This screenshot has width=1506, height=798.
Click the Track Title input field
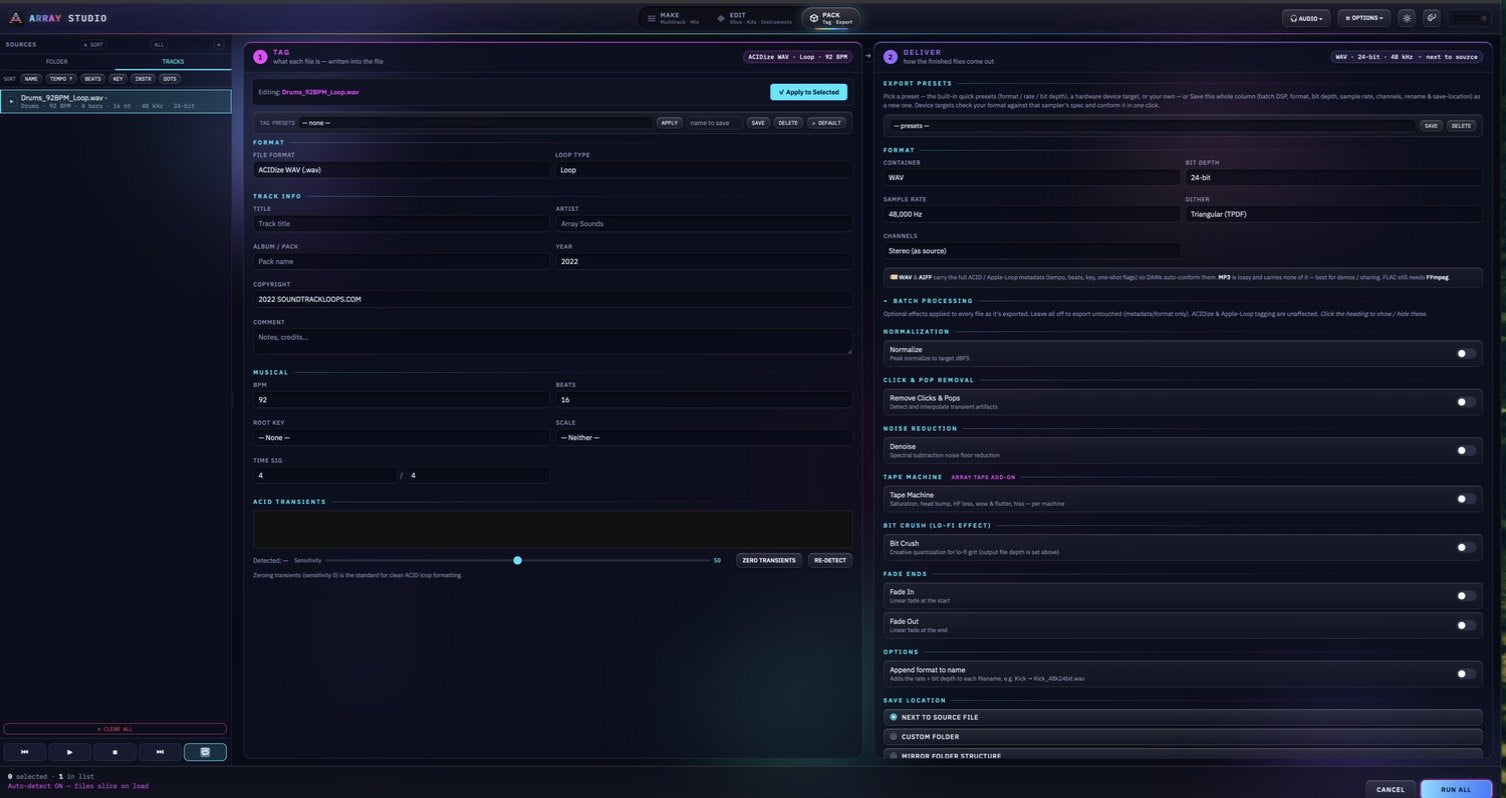pos(401,224)
